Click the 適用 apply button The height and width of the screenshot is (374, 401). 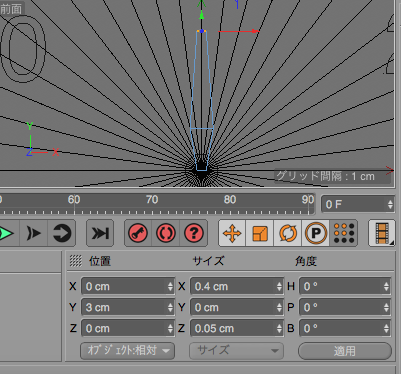coord(345,351)
